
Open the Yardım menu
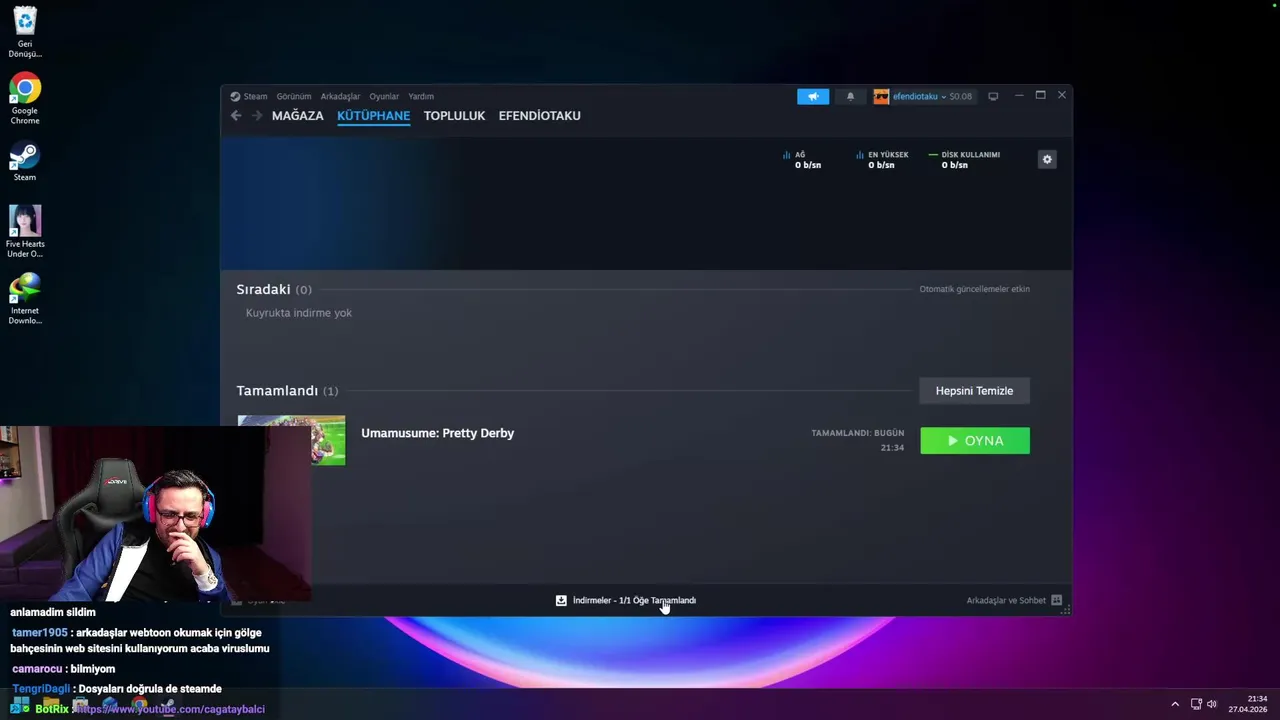pos(421,96)
